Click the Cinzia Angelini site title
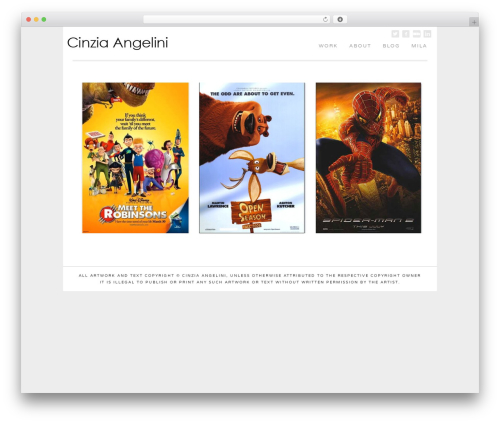500x423 pixels. [117, 43]
